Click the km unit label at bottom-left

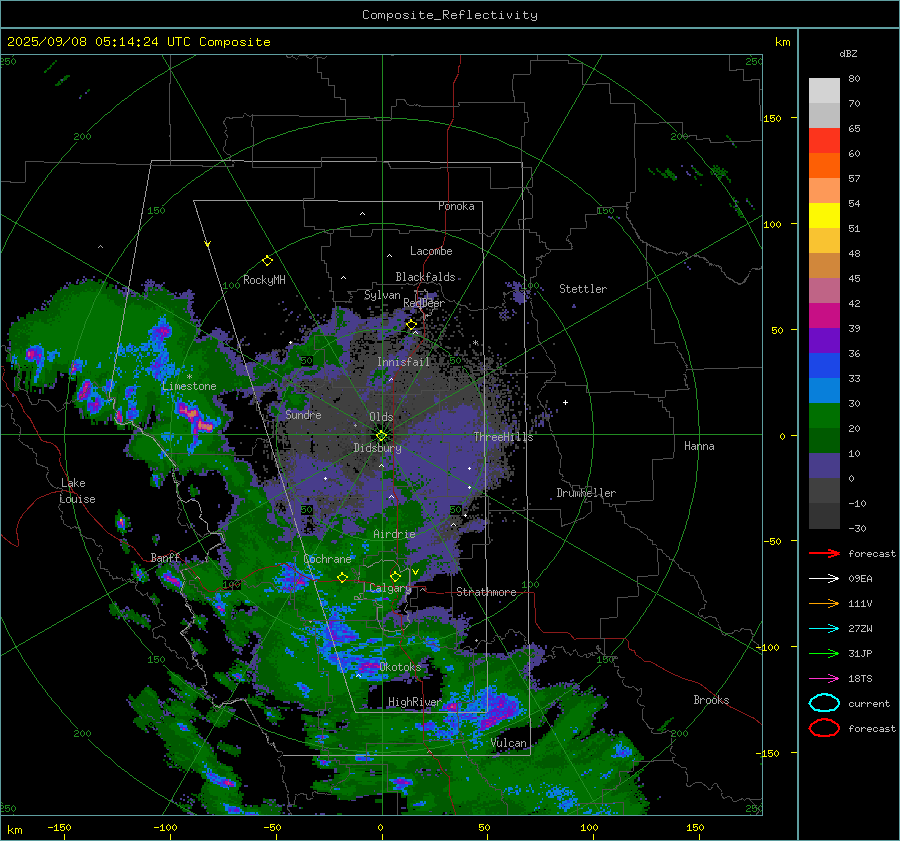(14, 830)
